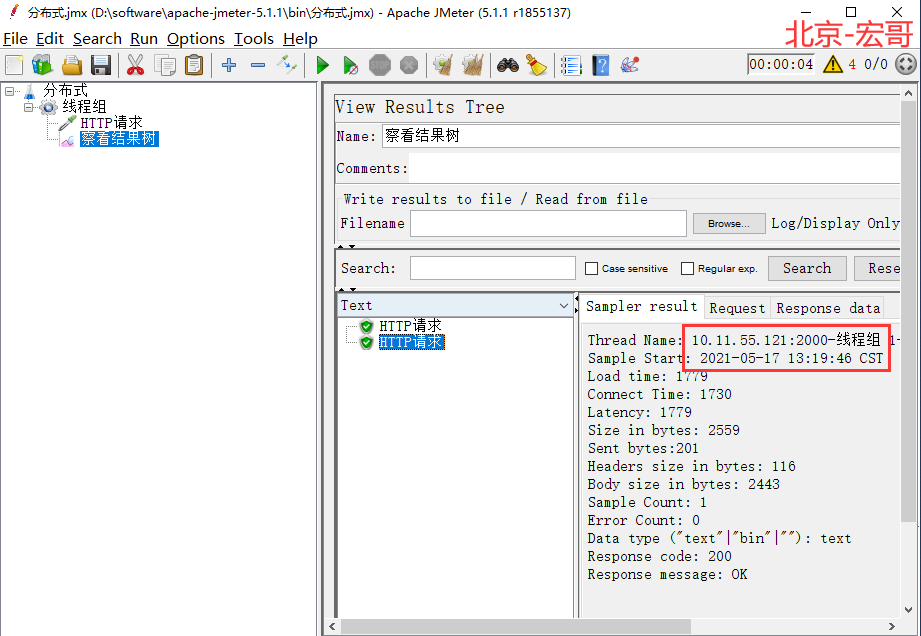
Task: Click the horizontal scrollbar at bottom
Action: [515, 627]
